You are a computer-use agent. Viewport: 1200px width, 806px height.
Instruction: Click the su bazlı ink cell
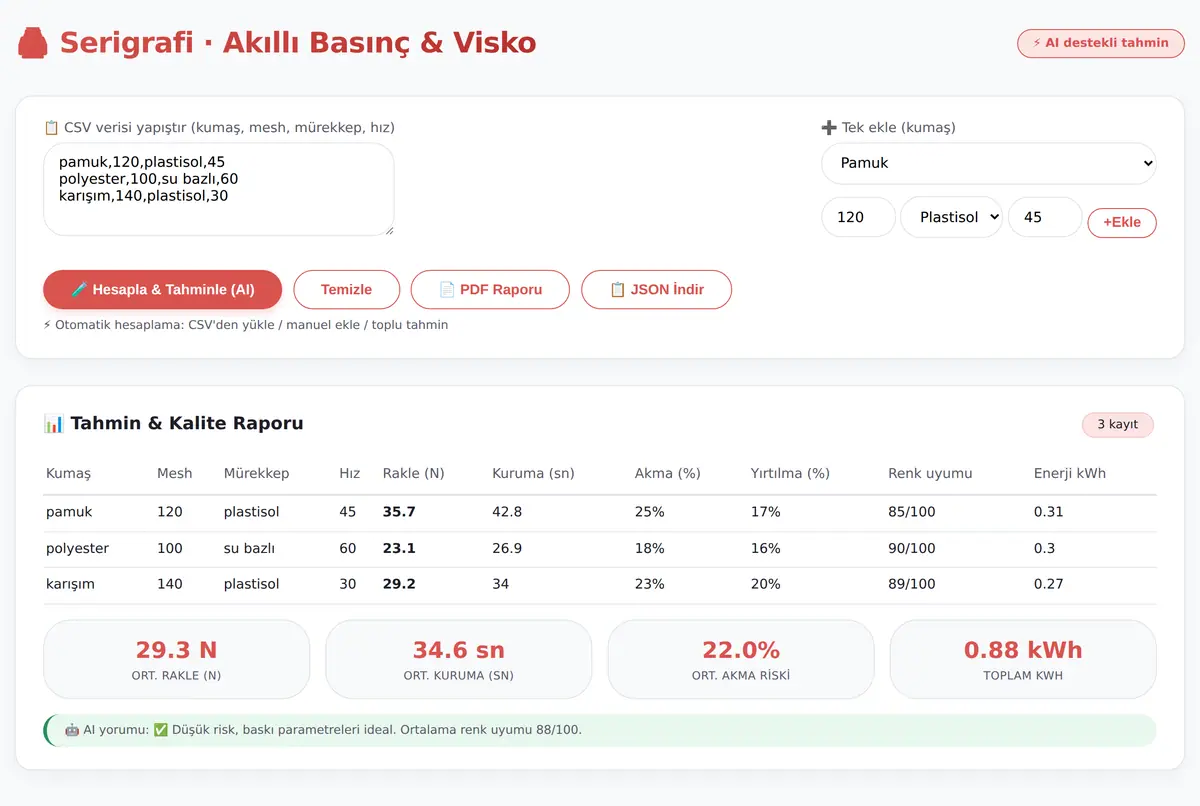(x=249, y=548)
